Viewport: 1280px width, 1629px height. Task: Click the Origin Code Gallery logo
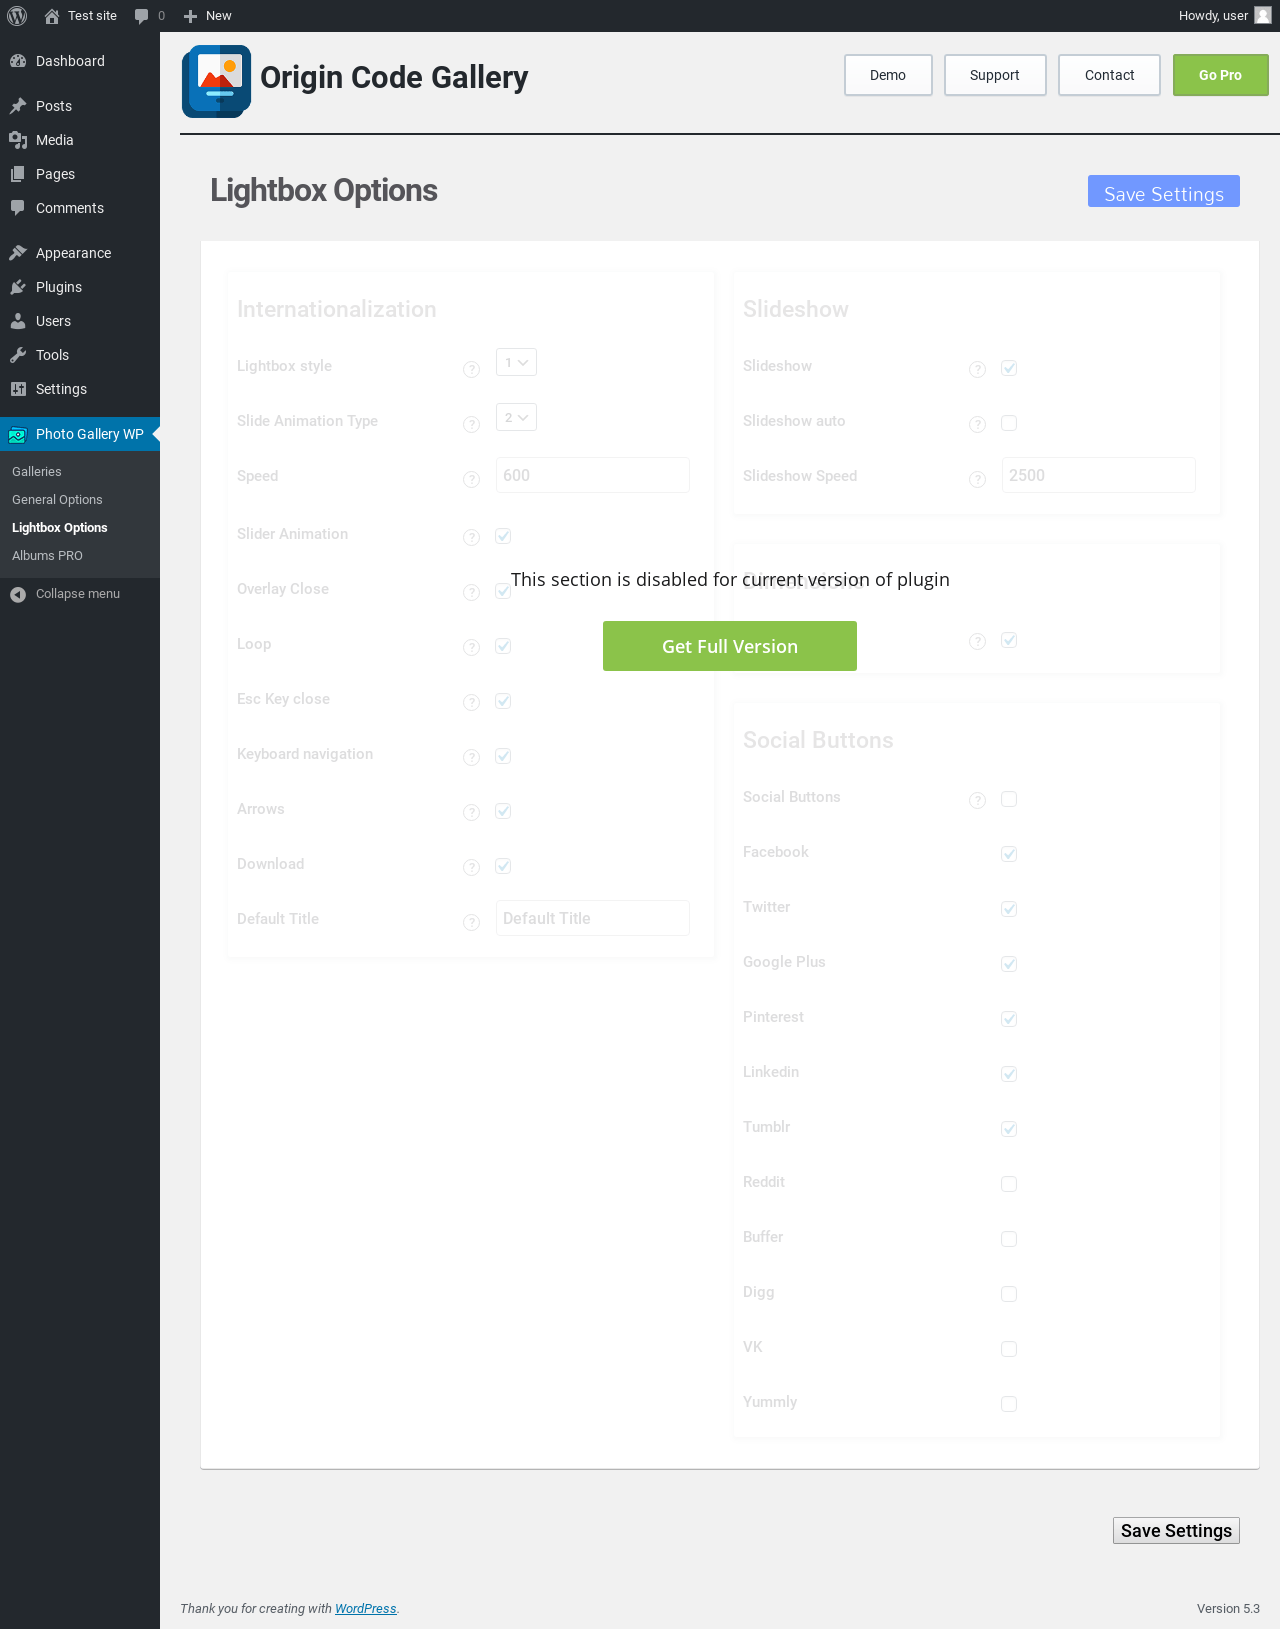pyautogui.click(x=217, y=81)
